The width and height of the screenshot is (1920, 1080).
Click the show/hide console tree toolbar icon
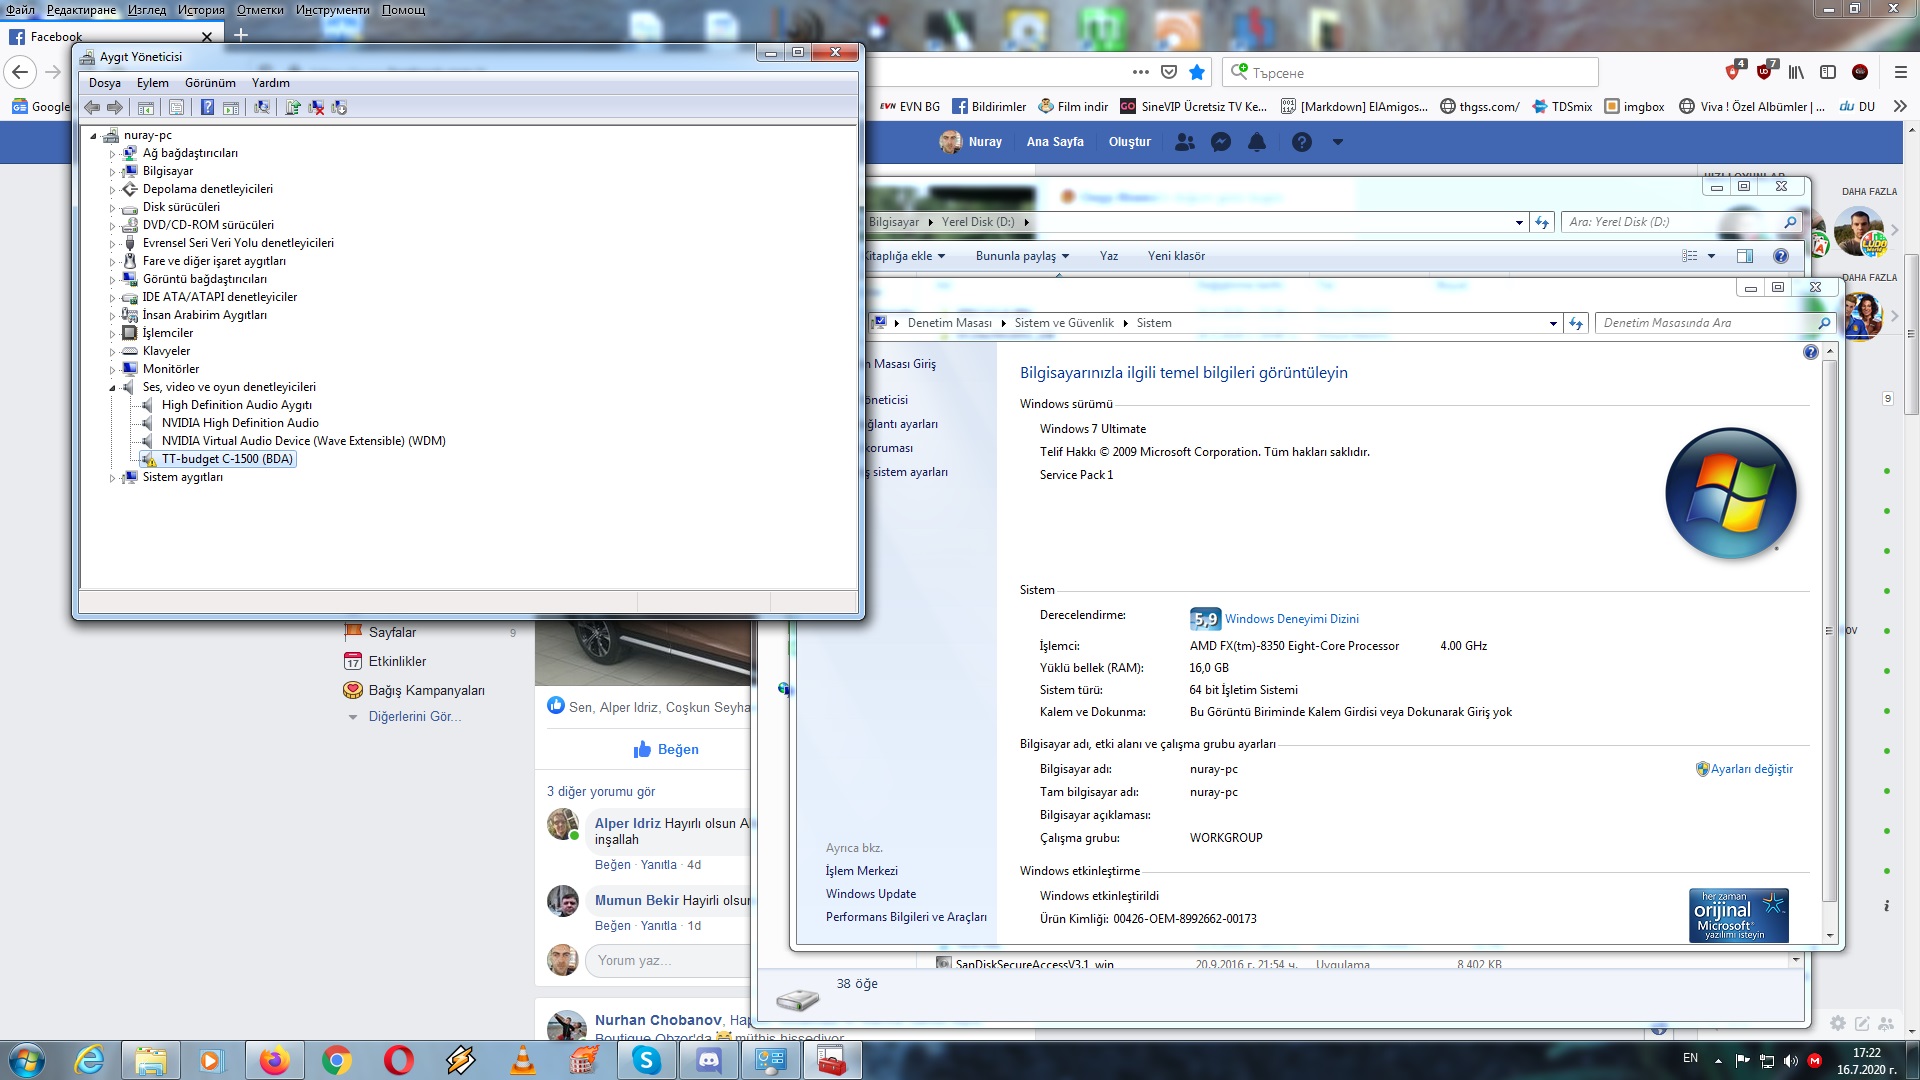pos(146,107)
